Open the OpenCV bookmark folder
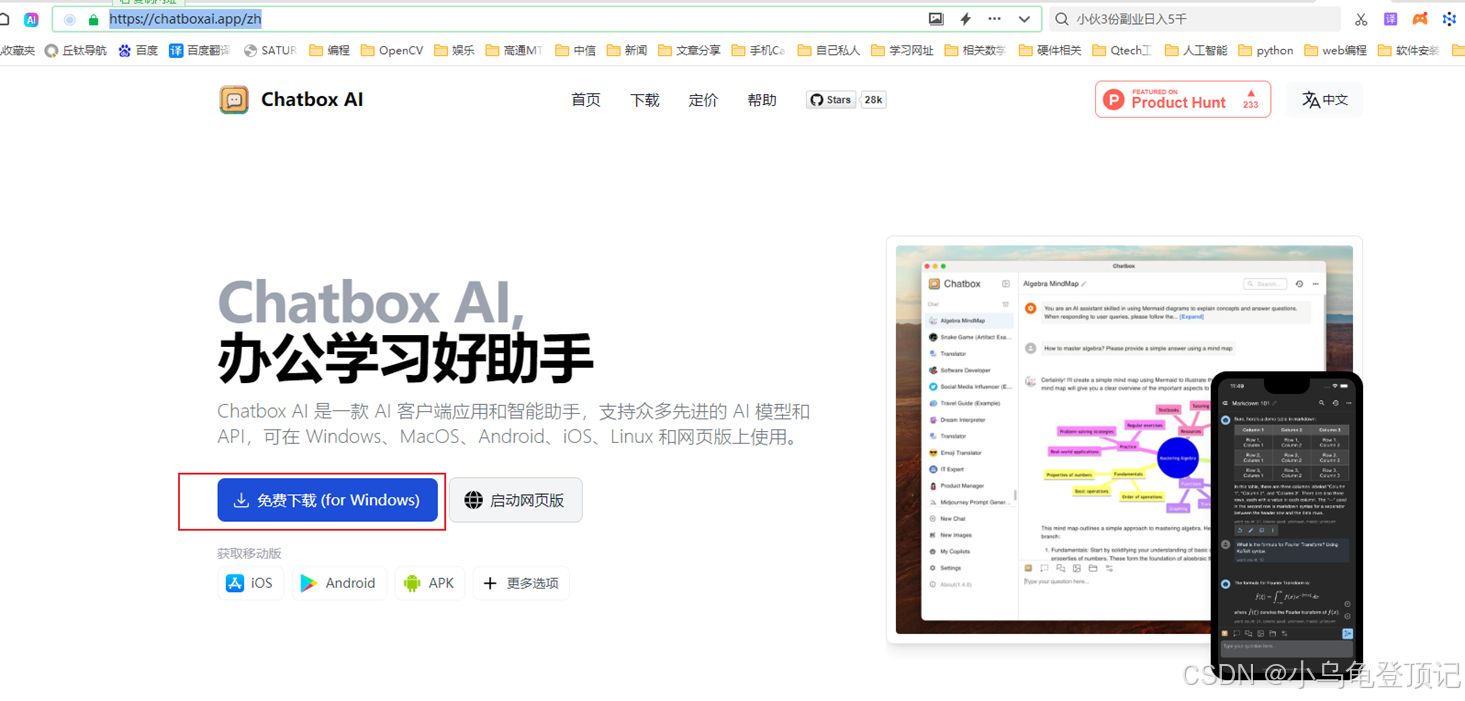Image resolution: width=1465 pixels, height=701 pixels. click(392, 50)
